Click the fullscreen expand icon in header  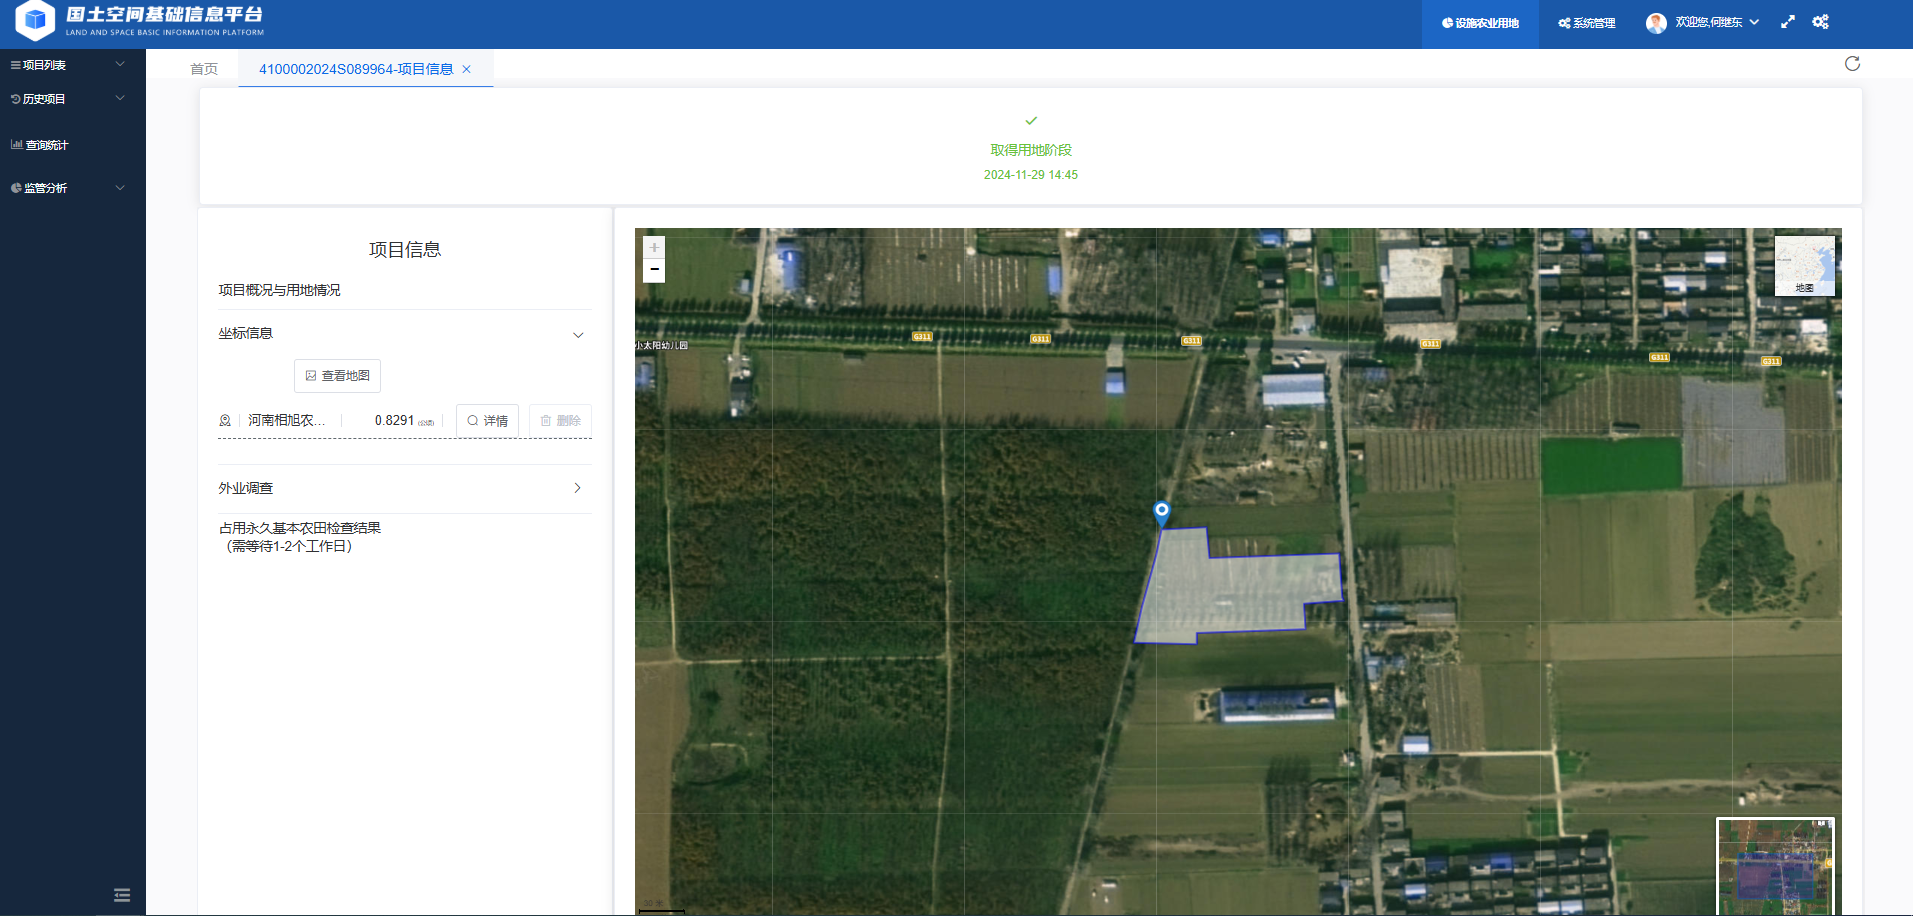tap(1788, 22)
